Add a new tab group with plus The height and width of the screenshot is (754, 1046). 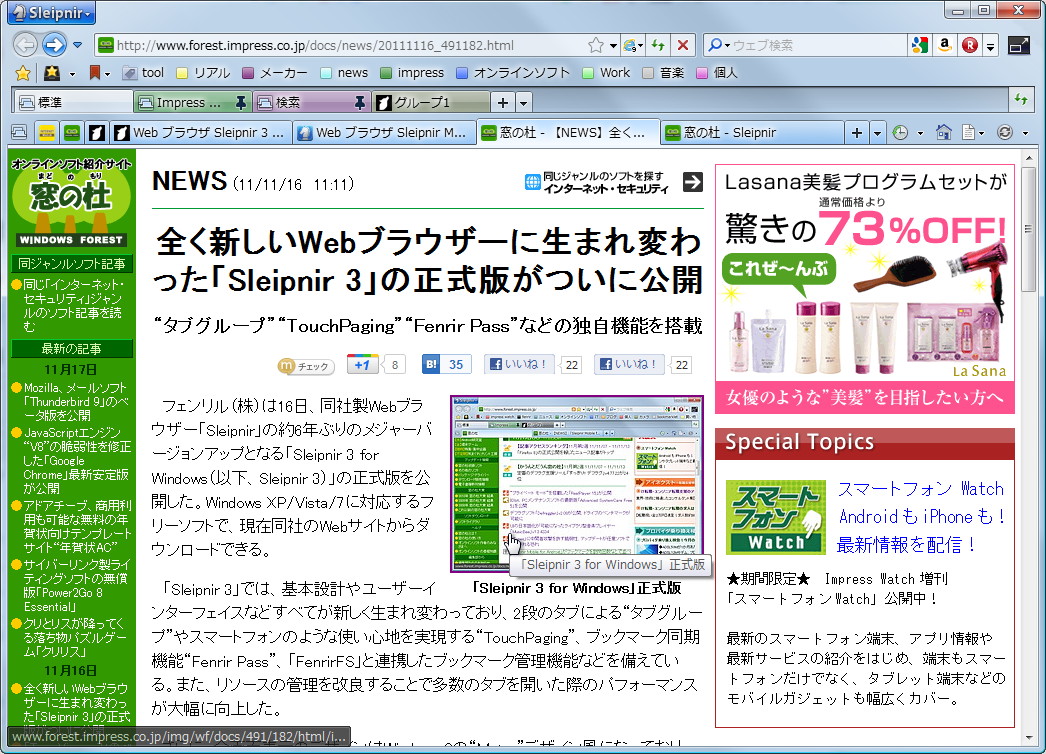click(x=502, y=102)
